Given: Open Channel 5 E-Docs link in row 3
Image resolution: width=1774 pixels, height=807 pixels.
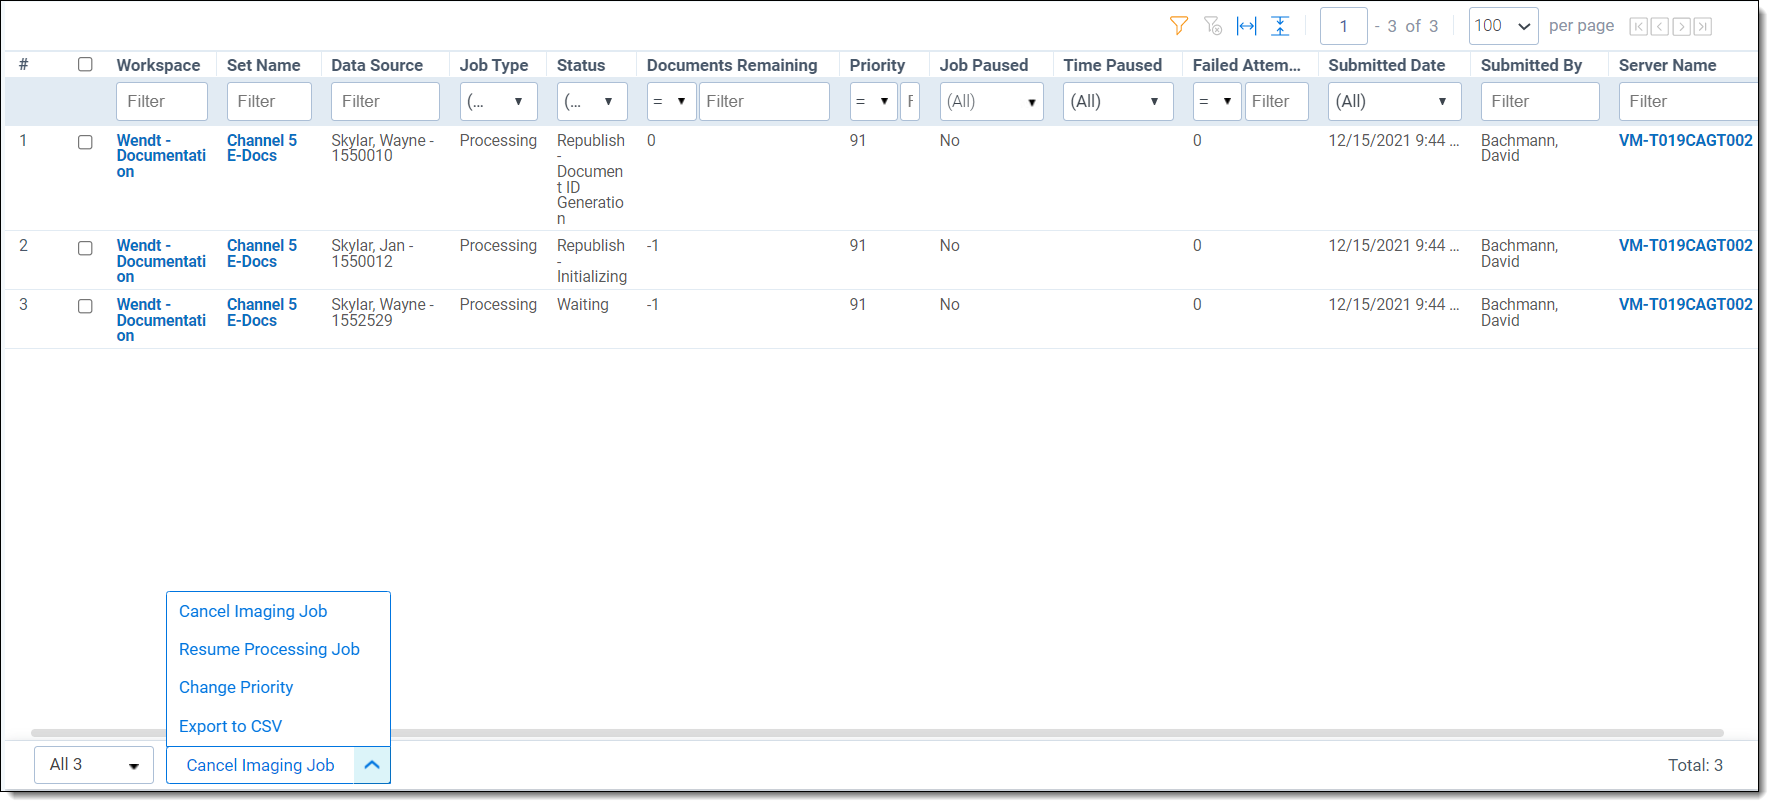Looking at the screenshot, I should click(262, 312).
